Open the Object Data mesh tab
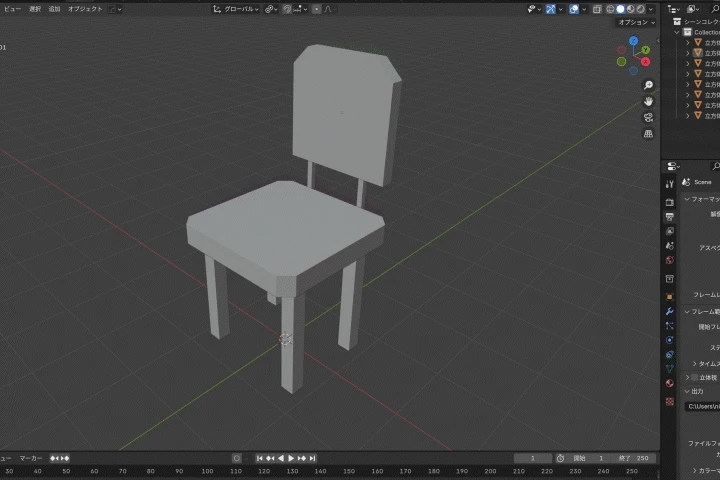720x480 pixels. [x=669, y=368]
